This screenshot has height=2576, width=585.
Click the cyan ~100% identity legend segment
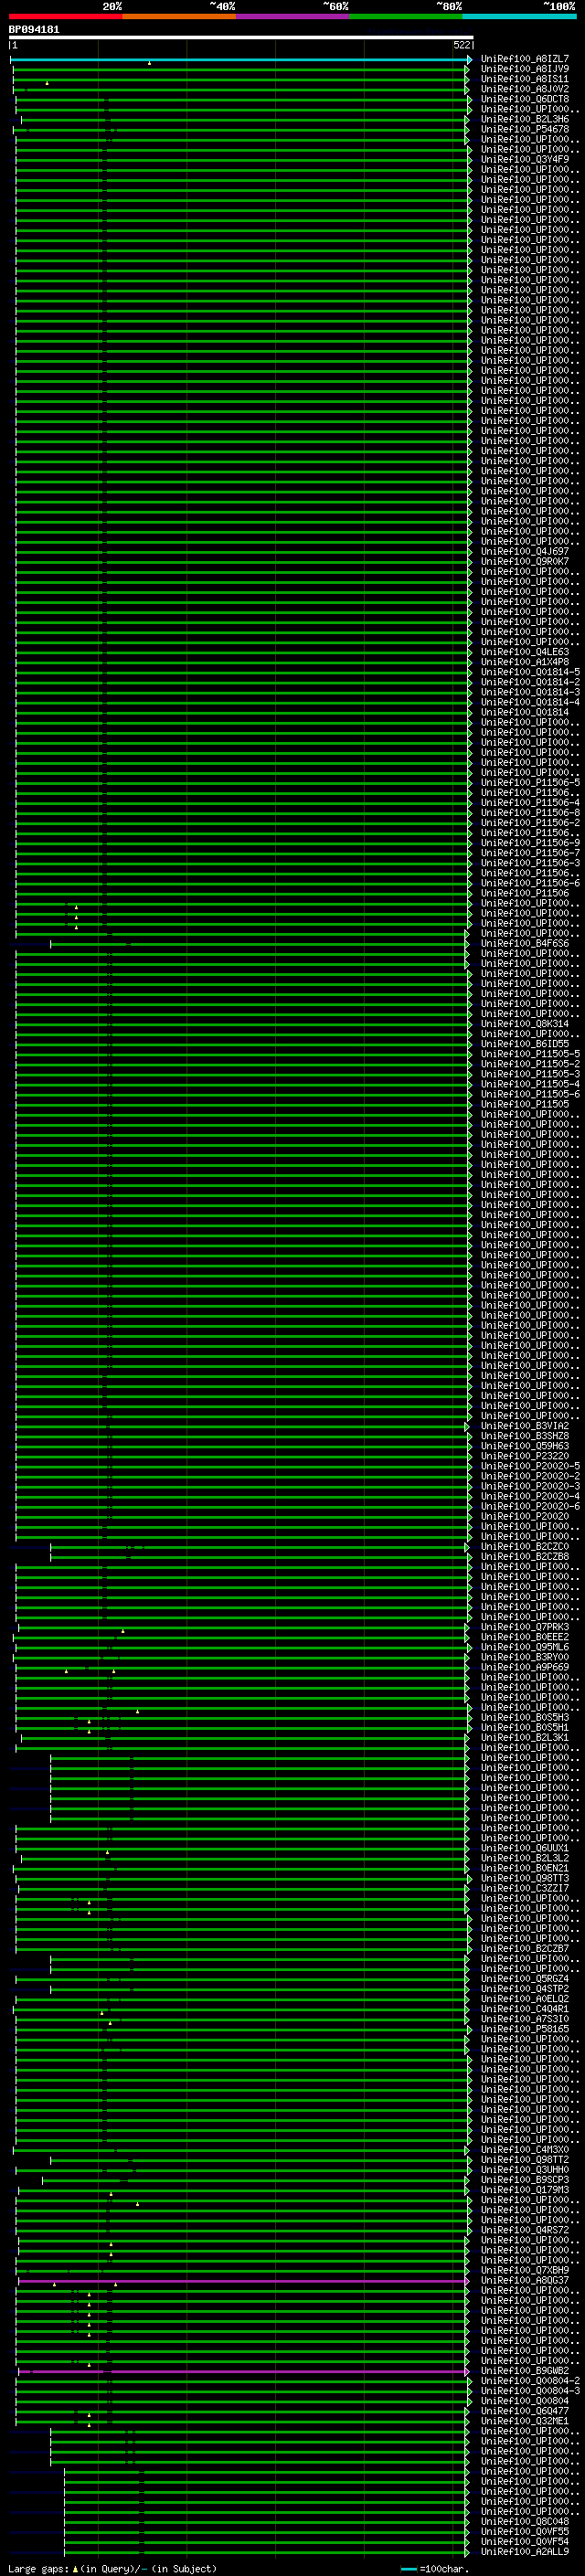click(x=520, y=16)
